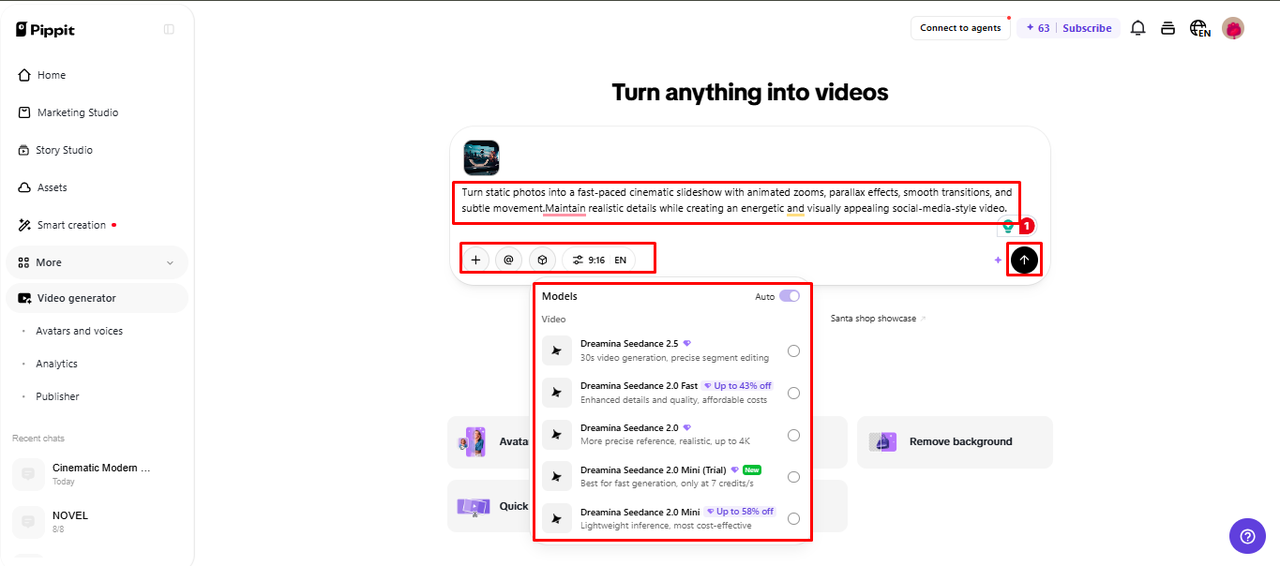The height and width of the screenshot is (566, 1280).
Task: Open the purple help question mark button
Action: point(1247,536)
